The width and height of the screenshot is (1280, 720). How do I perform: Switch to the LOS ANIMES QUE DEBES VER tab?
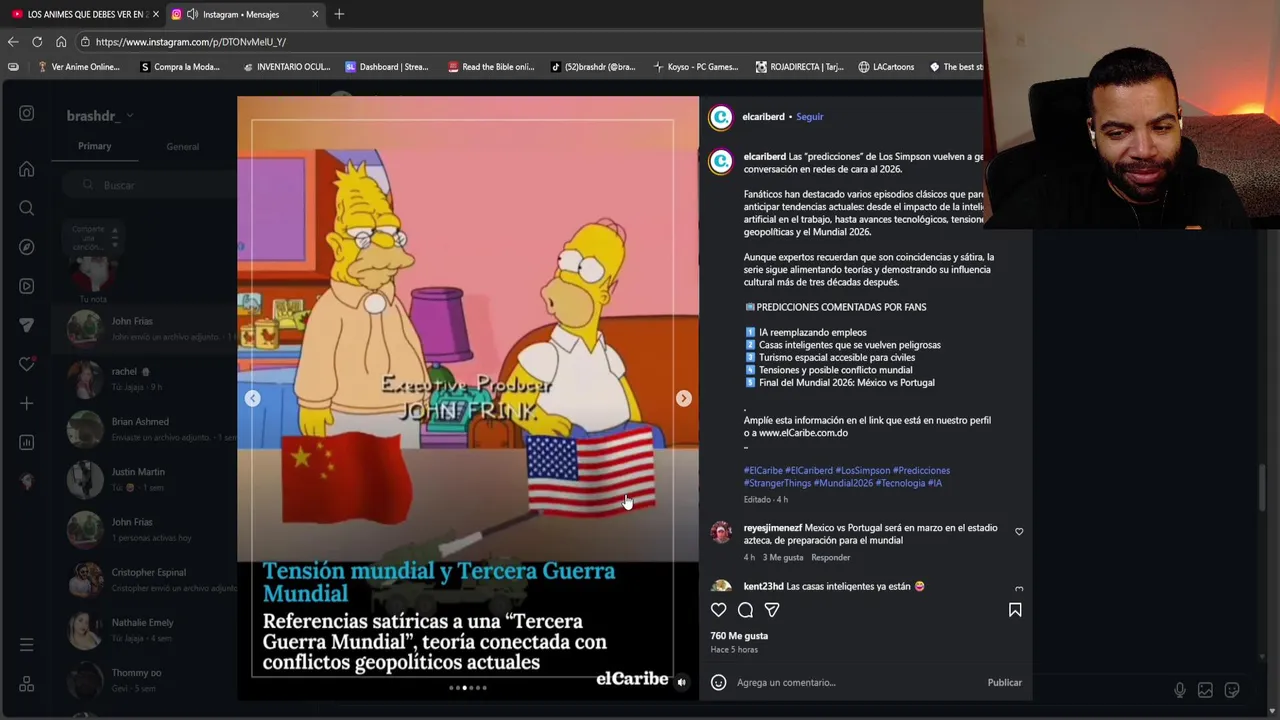(82, 14)
